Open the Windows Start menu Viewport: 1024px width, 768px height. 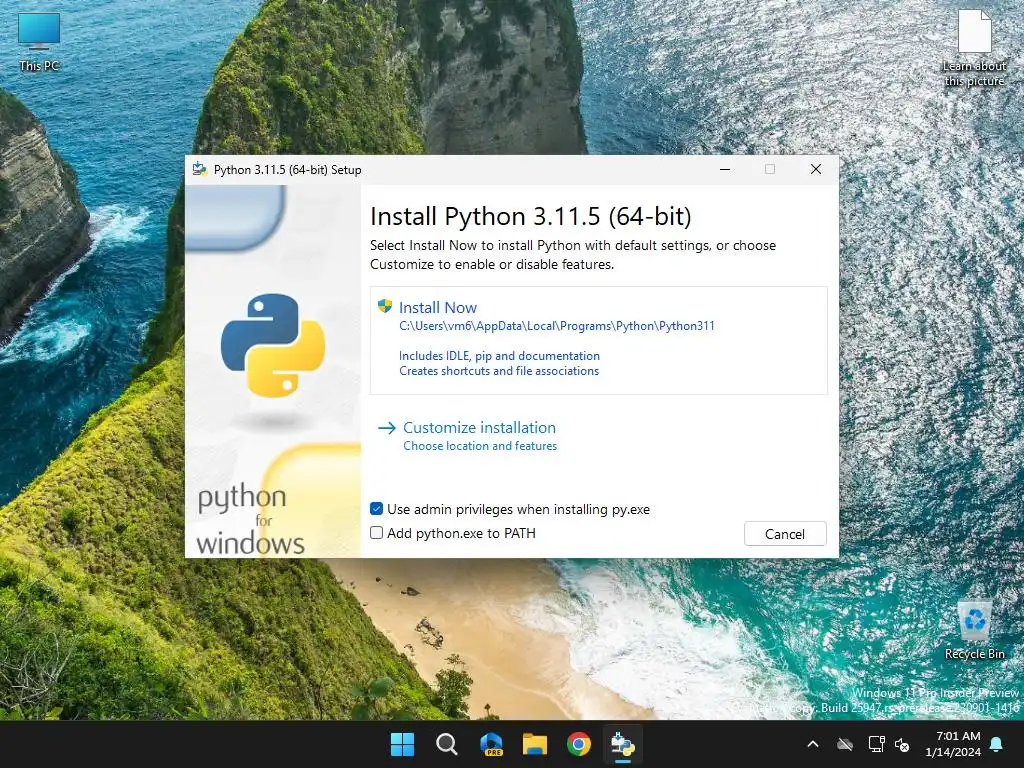402,744
